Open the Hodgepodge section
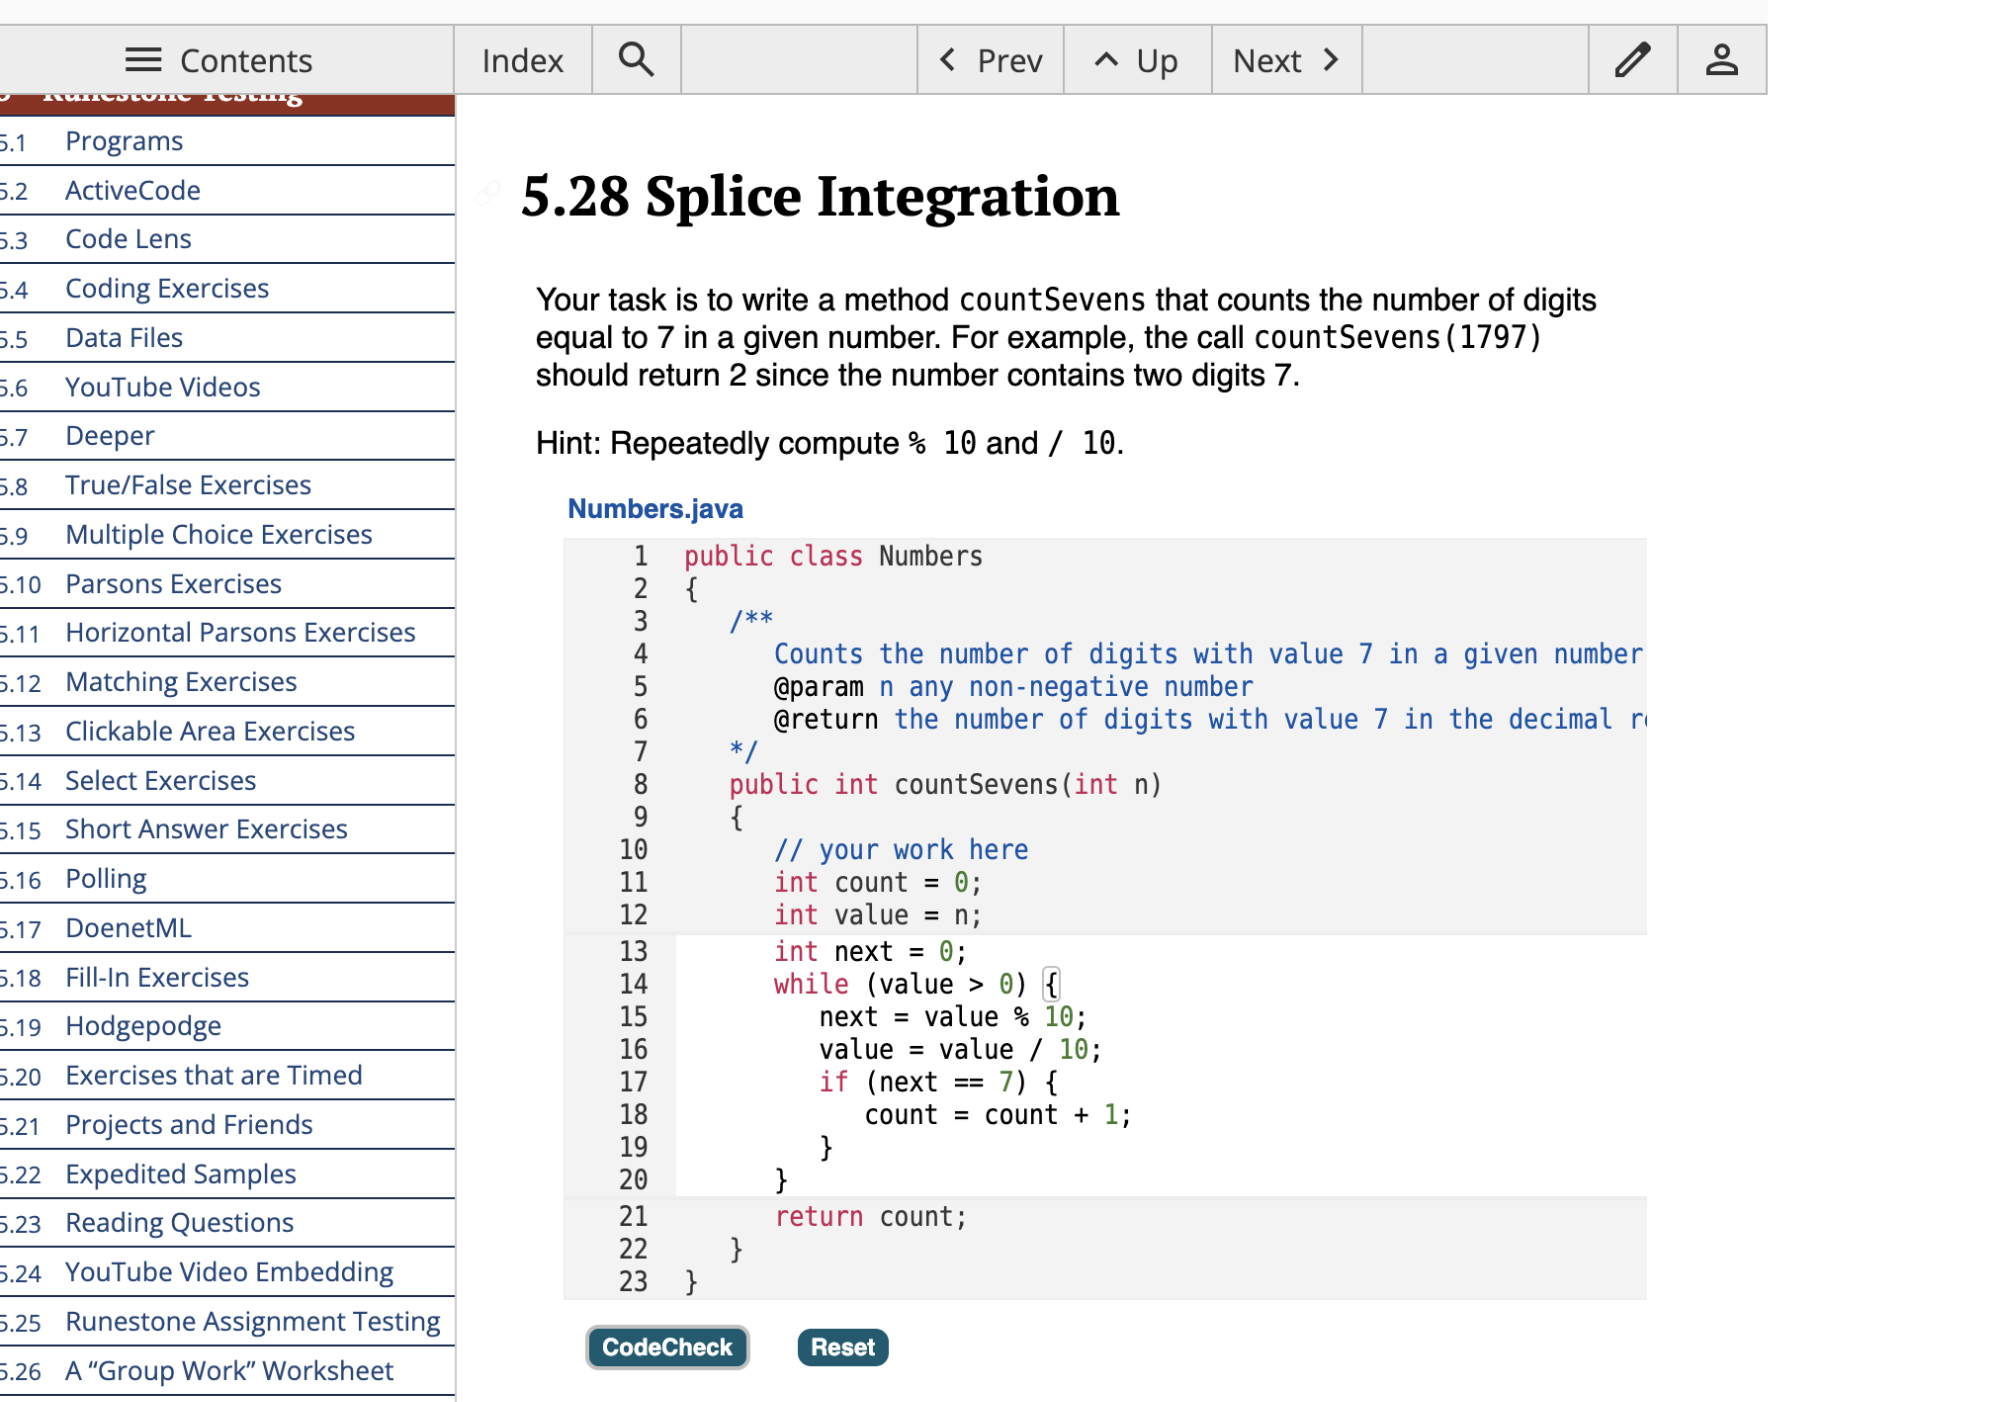The height and width of the screenshot is (1402, 1999). (143, 1026)
